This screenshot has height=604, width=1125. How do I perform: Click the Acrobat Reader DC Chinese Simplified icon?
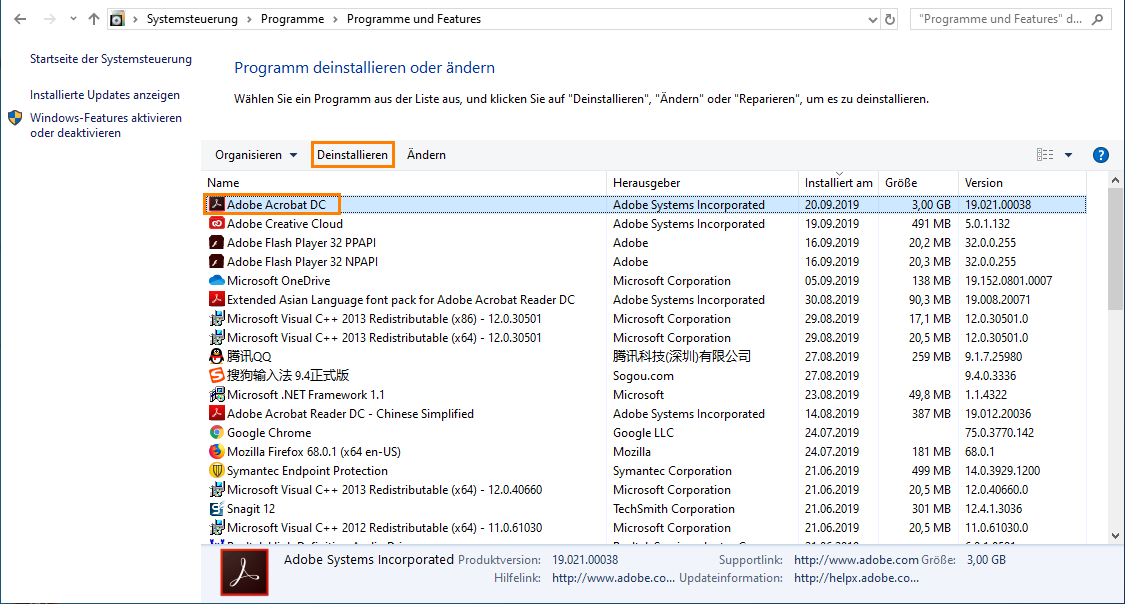click(217, 414)
